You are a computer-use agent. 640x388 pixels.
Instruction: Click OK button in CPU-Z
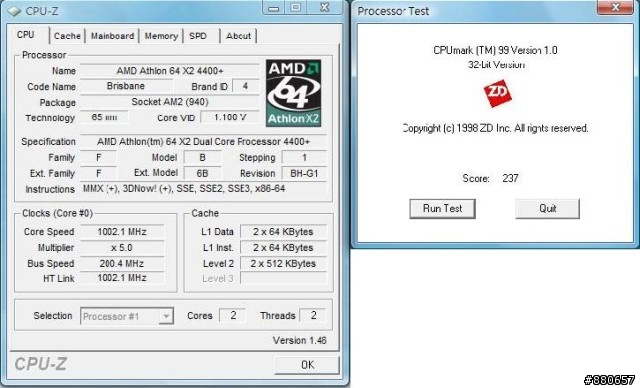307,365
